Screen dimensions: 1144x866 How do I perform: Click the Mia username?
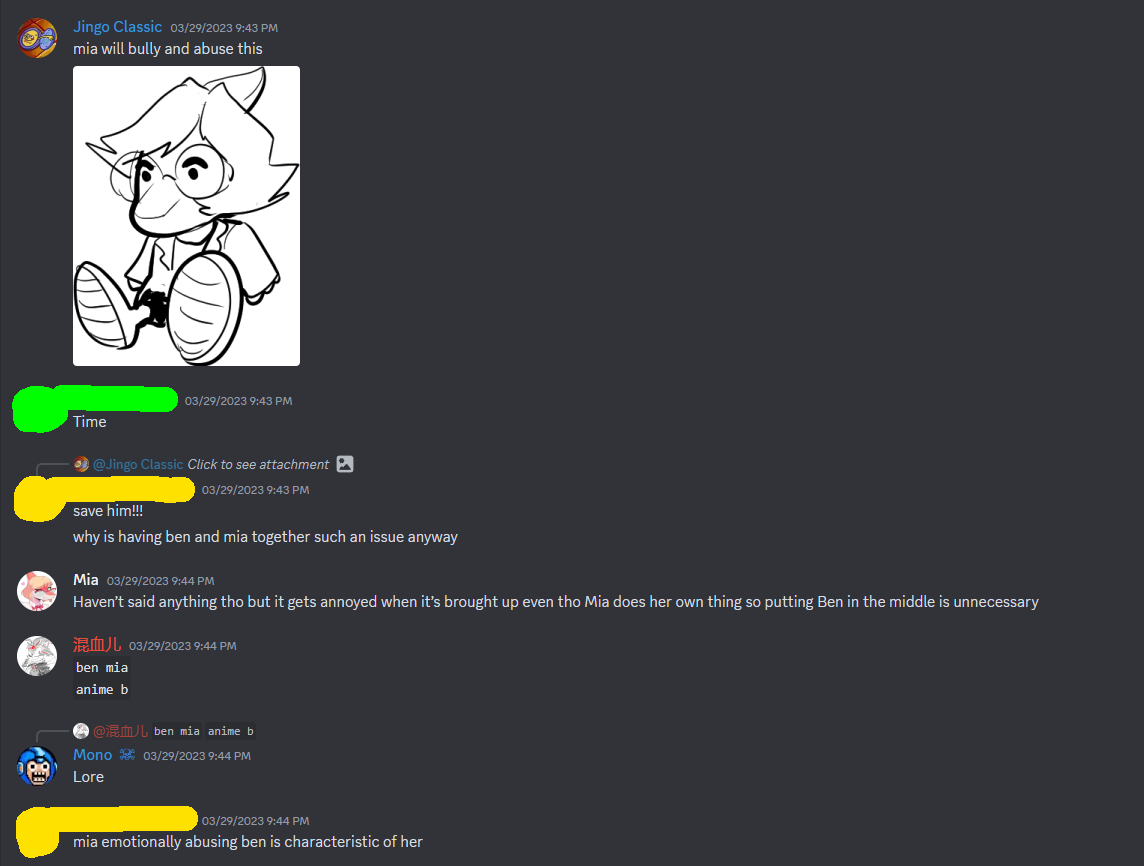pyautogui.click(x=85, y=579)
